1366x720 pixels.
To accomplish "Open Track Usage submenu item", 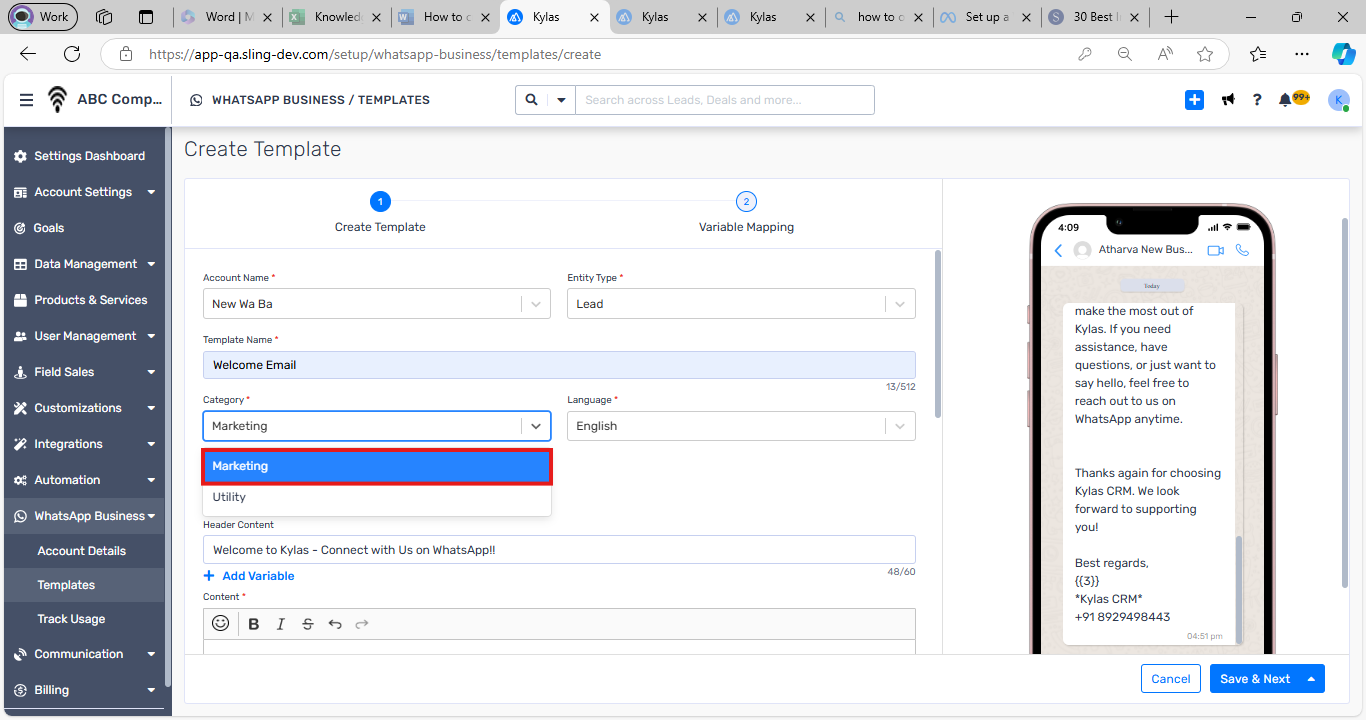I will click(x=86, y=619).
